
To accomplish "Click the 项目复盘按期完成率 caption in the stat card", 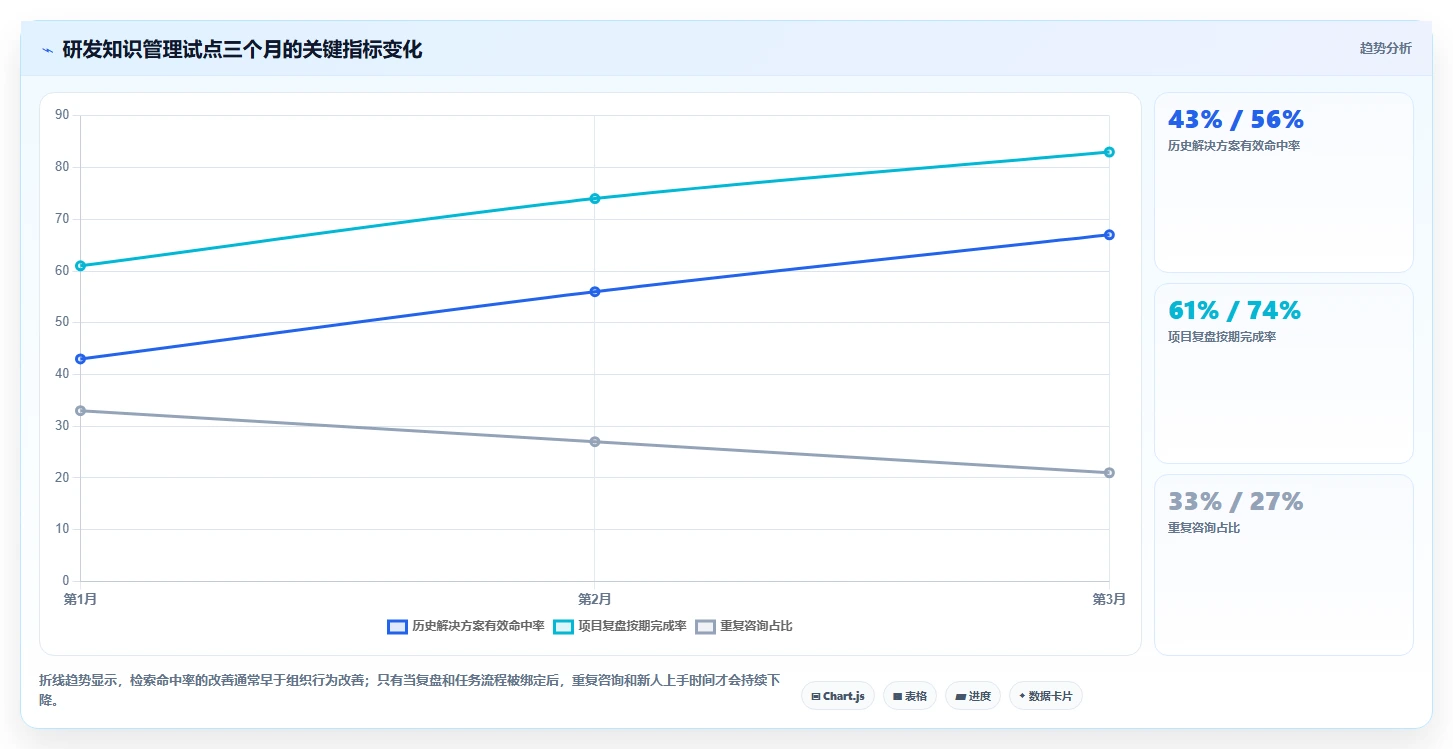I will click(1222, 337).
